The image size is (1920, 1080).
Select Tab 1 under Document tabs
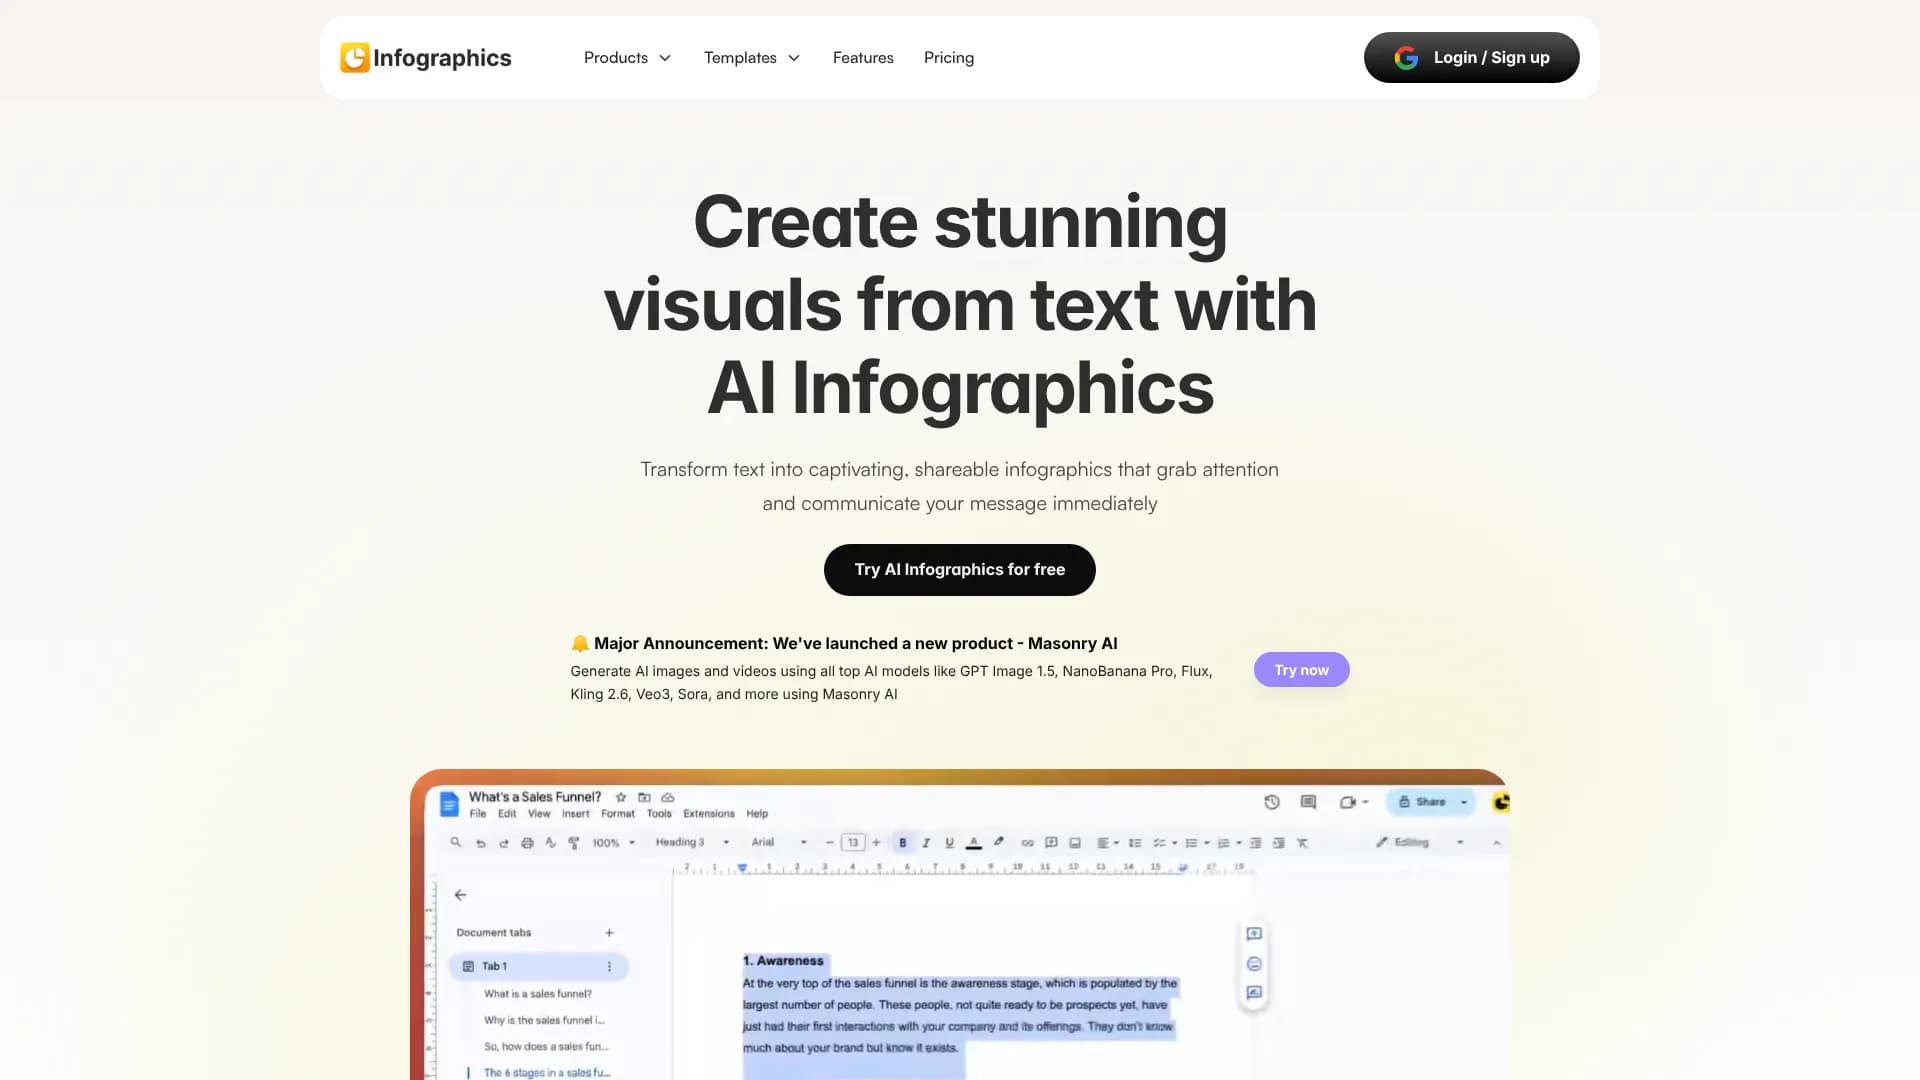point(497,966)
